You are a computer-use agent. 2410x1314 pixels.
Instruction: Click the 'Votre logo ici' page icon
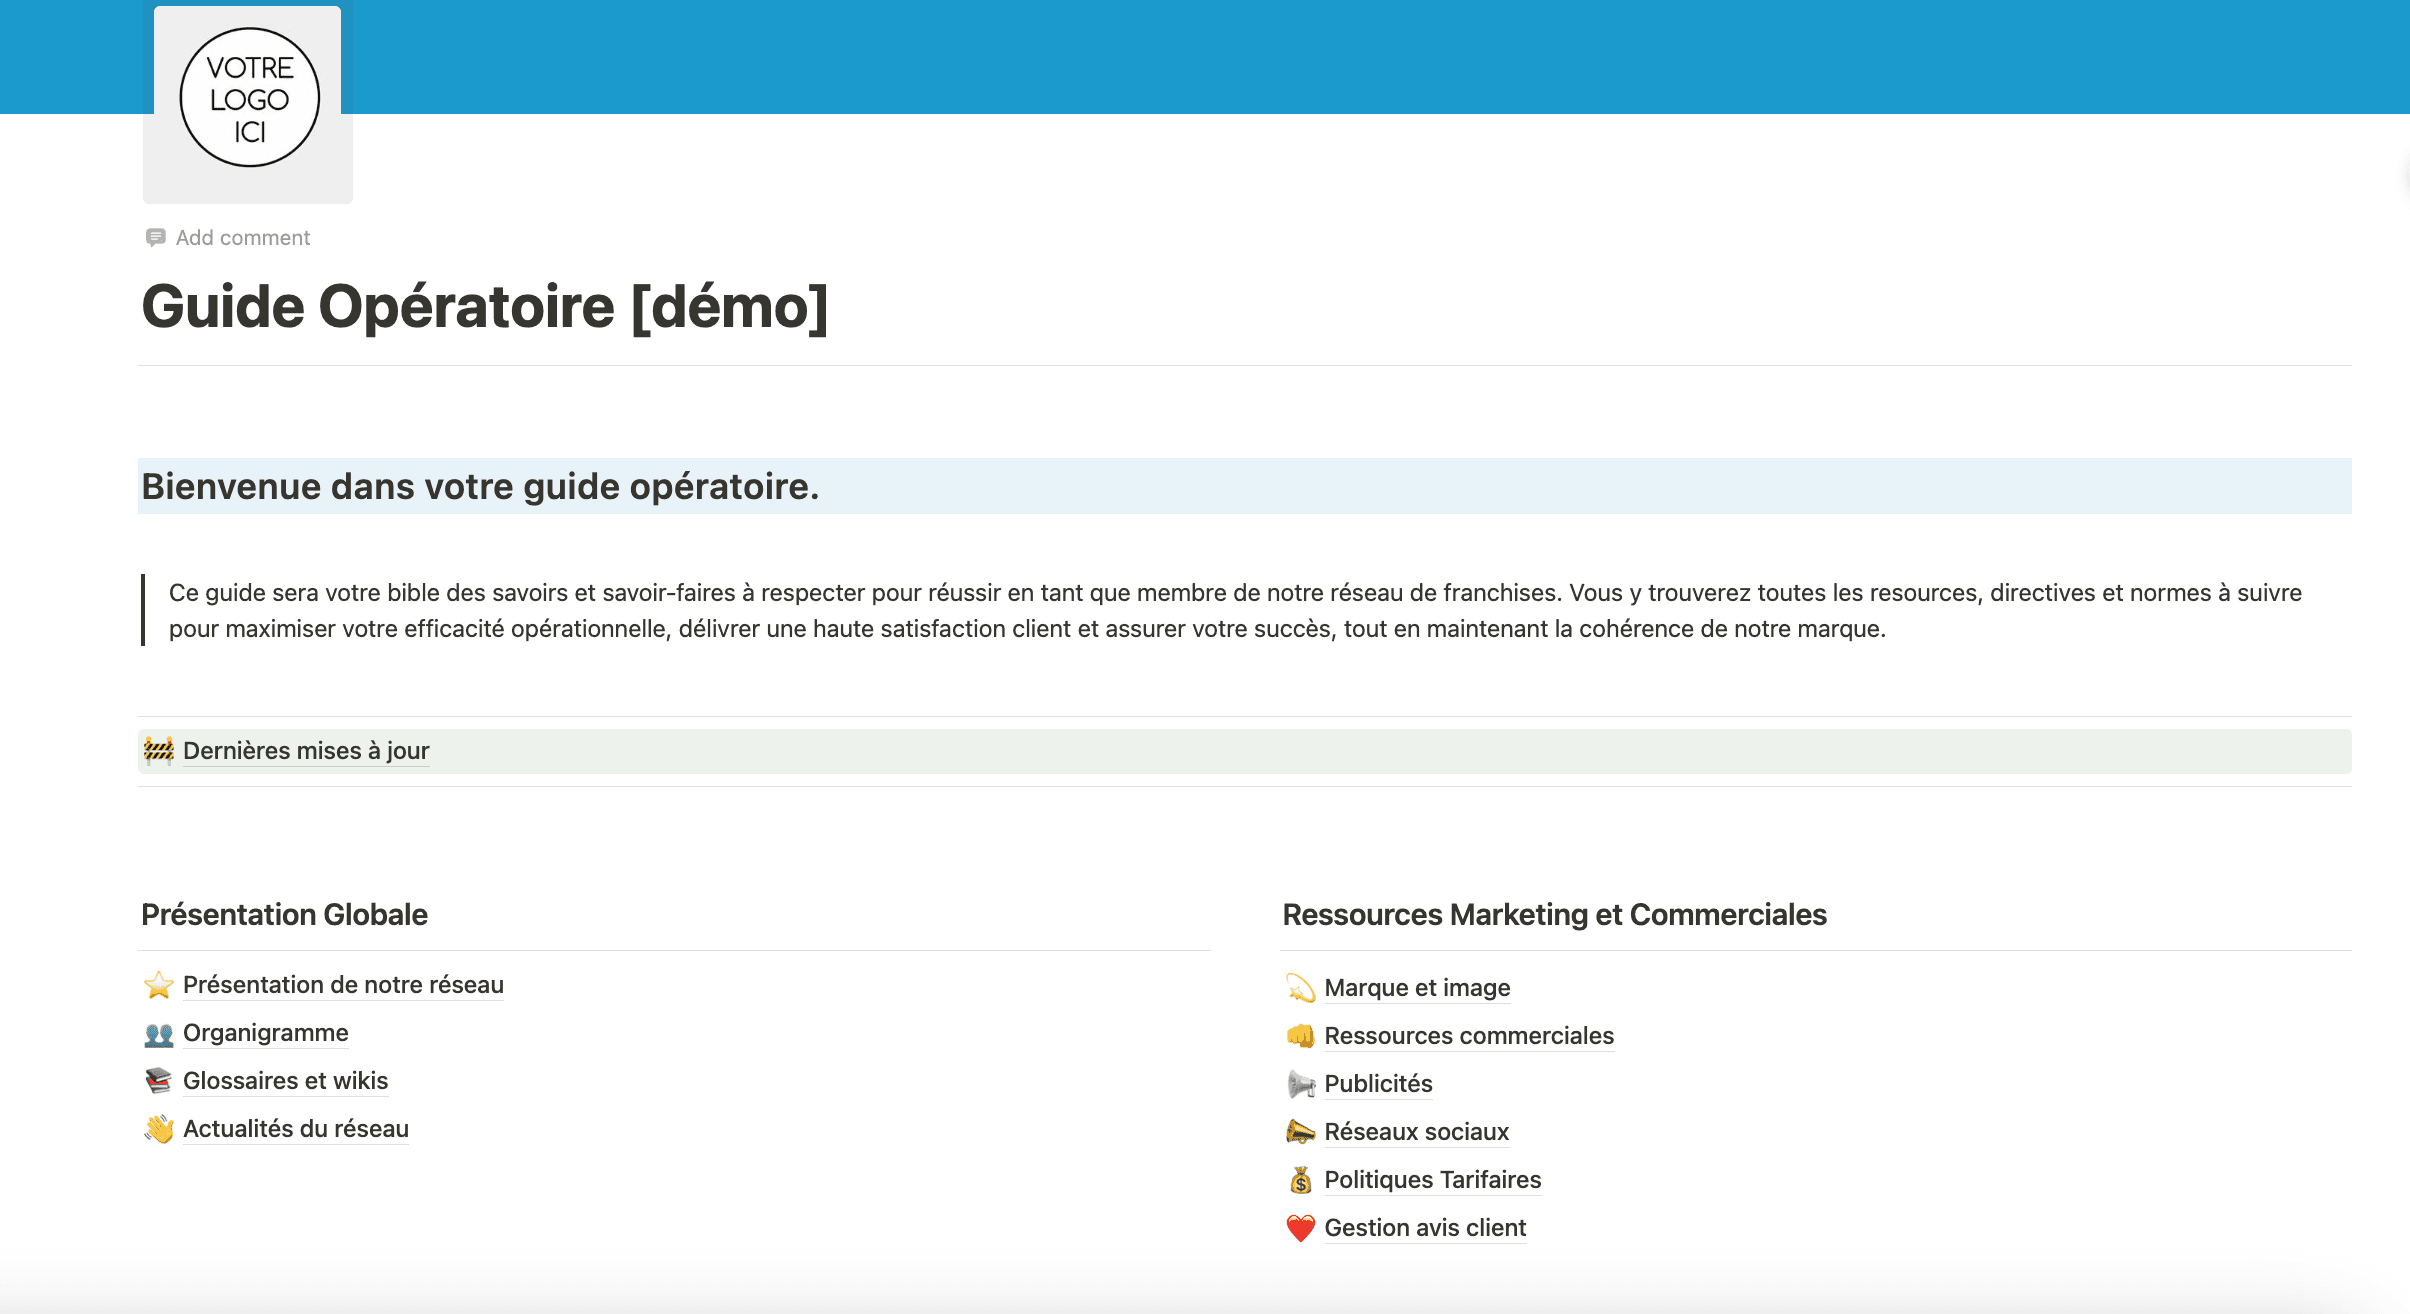point(248,100)
